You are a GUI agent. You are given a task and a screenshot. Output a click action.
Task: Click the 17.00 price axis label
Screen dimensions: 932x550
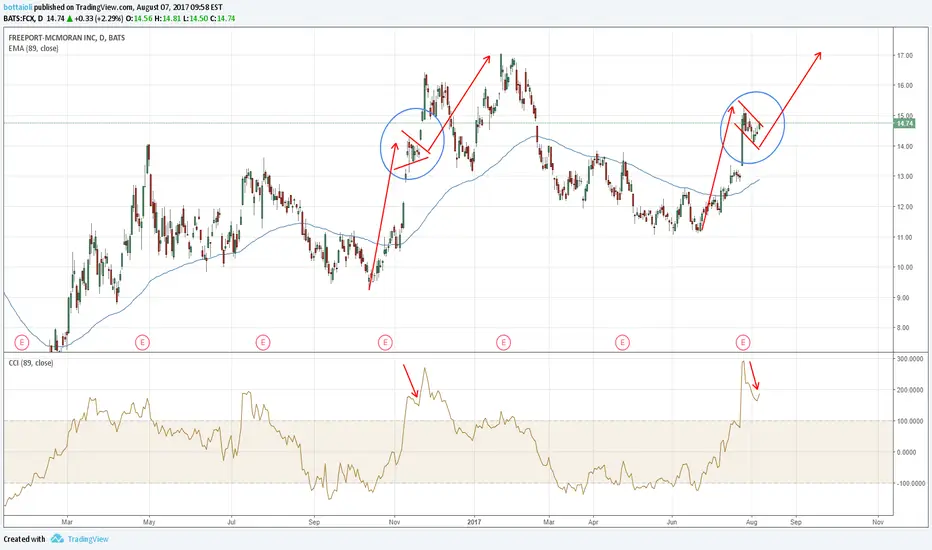(905, 55)
